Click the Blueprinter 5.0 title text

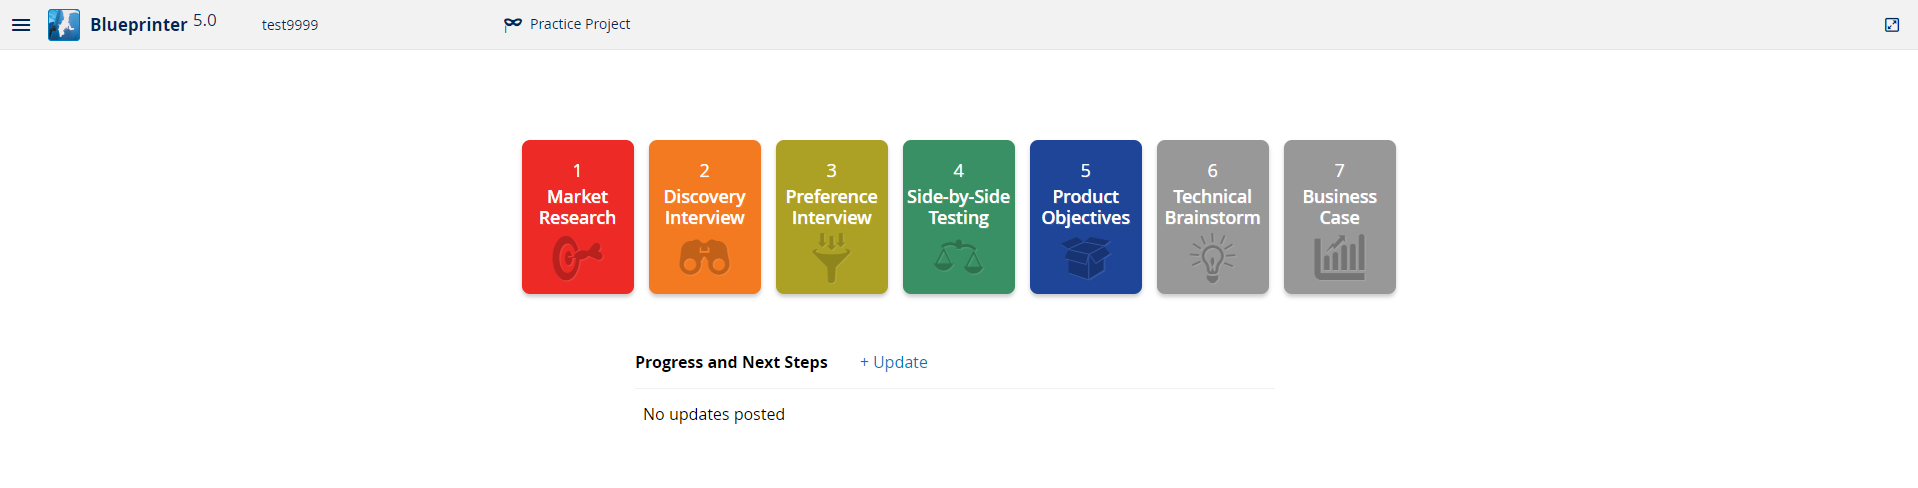(x=153, y=23)
